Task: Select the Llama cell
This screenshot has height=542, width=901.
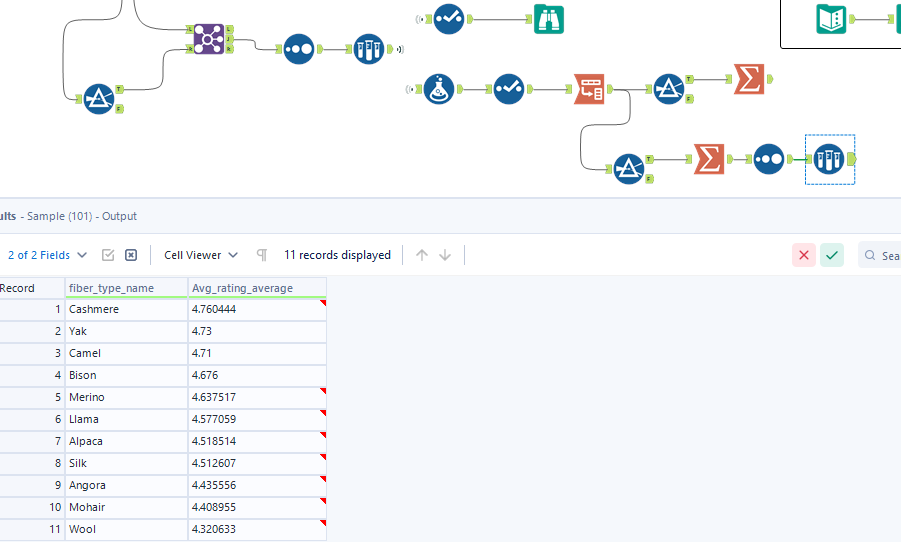Action: coord(126,419)
